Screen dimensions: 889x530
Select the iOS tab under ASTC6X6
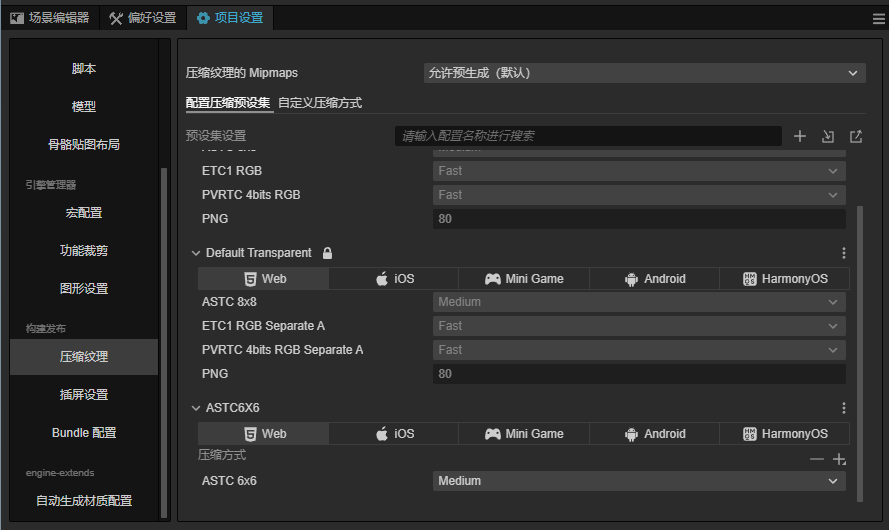(x=394, y=434)
